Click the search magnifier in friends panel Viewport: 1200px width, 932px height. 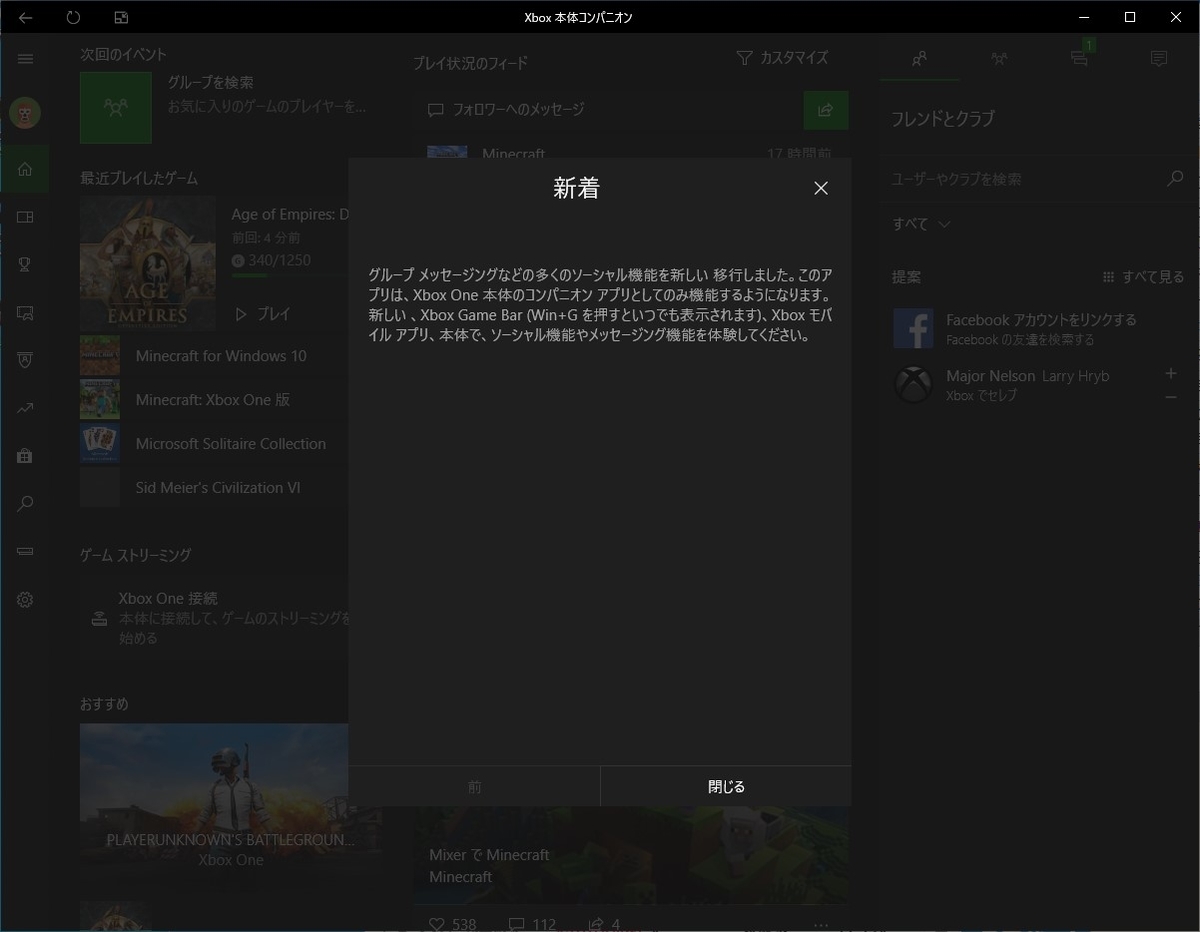(x=1175, y=179)
